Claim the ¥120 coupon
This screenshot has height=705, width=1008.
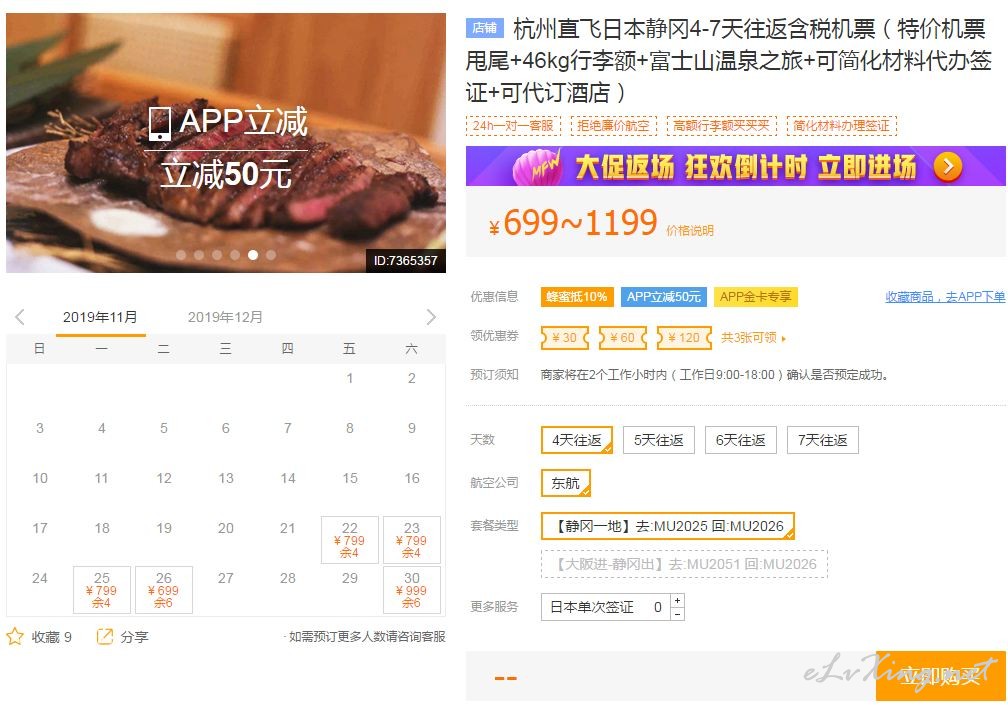click(684, 337)
